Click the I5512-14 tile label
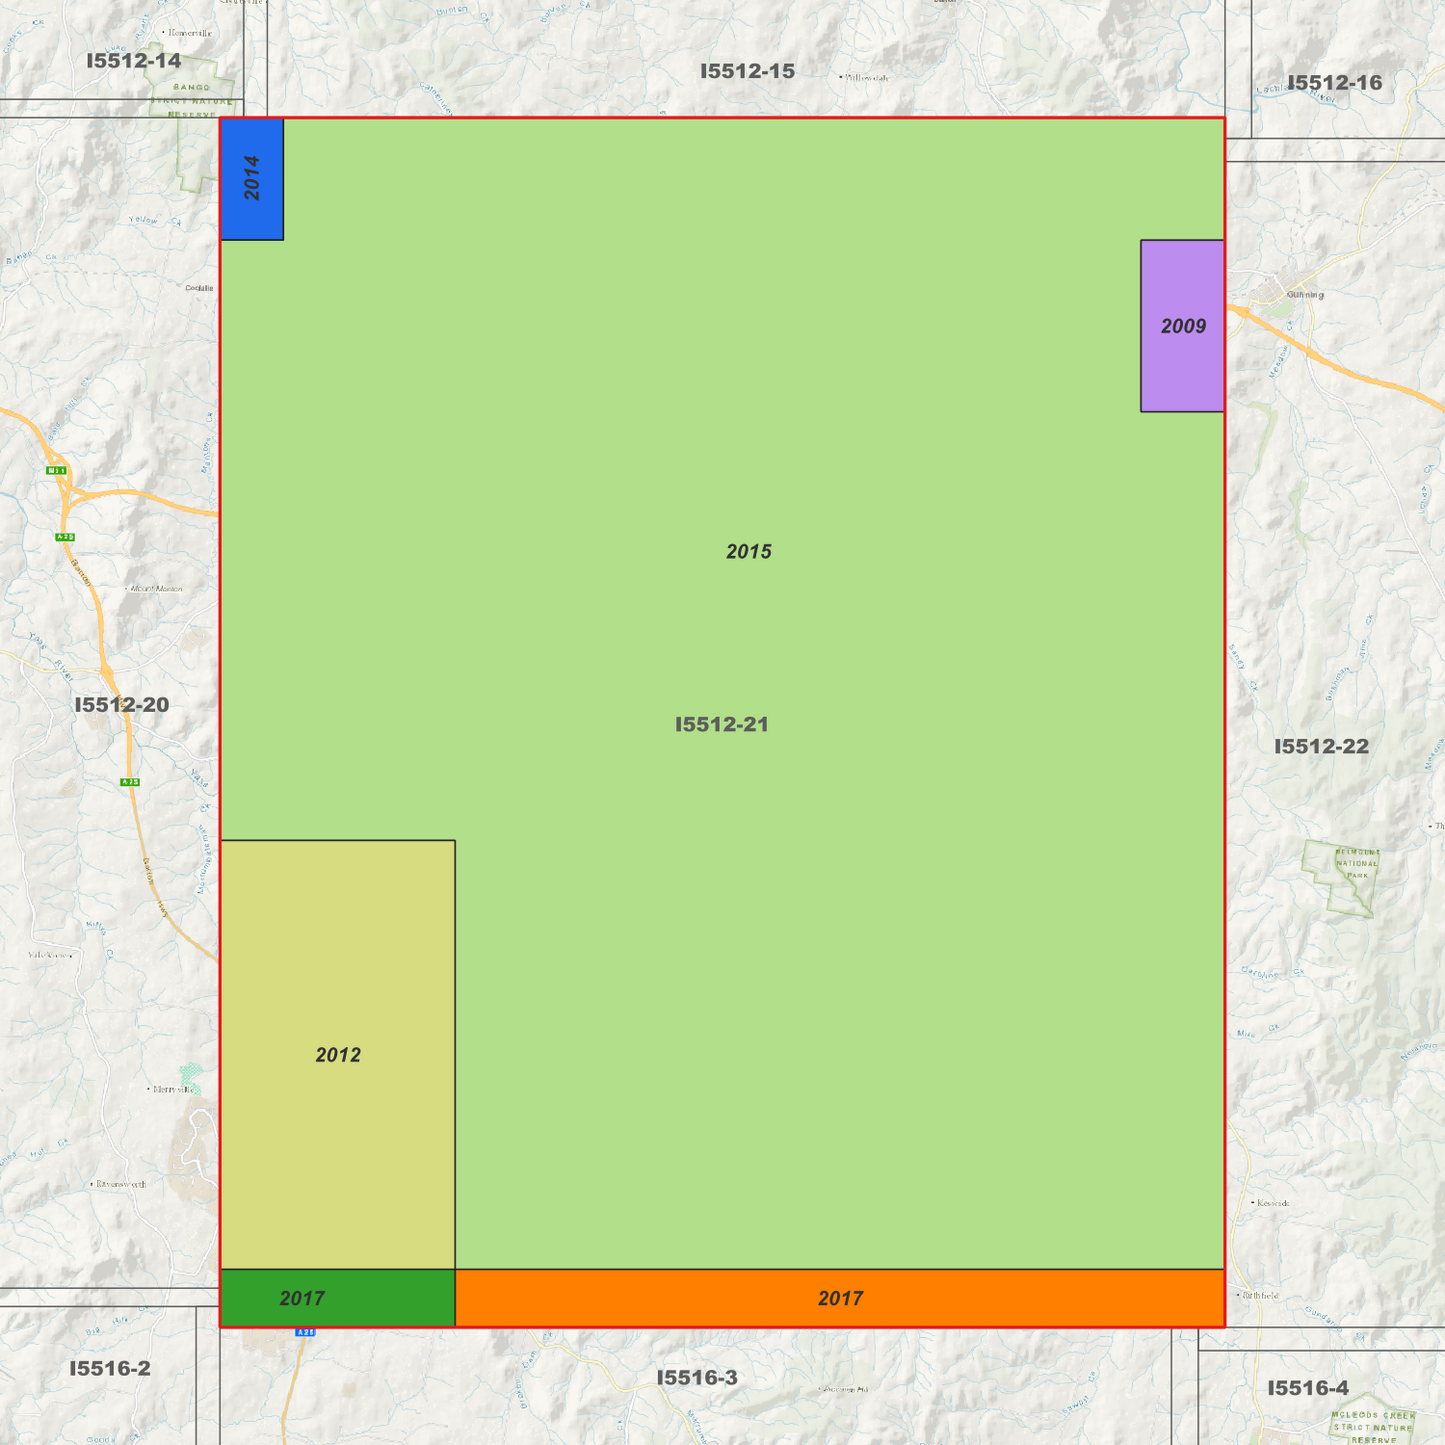The image size is (1445, 1445). (x=134, y=61)
